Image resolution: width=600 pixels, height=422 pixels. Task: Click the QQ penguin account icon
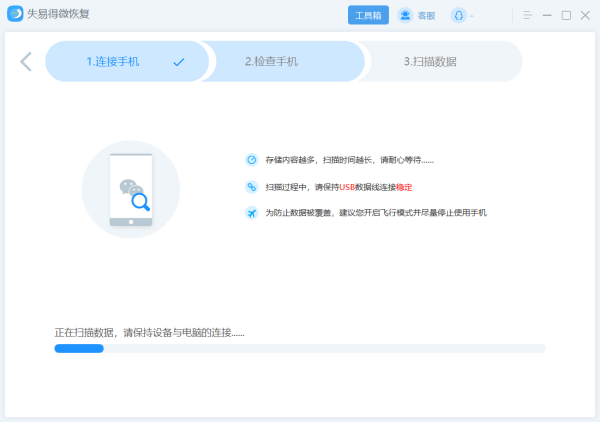(x=458, y=15)
